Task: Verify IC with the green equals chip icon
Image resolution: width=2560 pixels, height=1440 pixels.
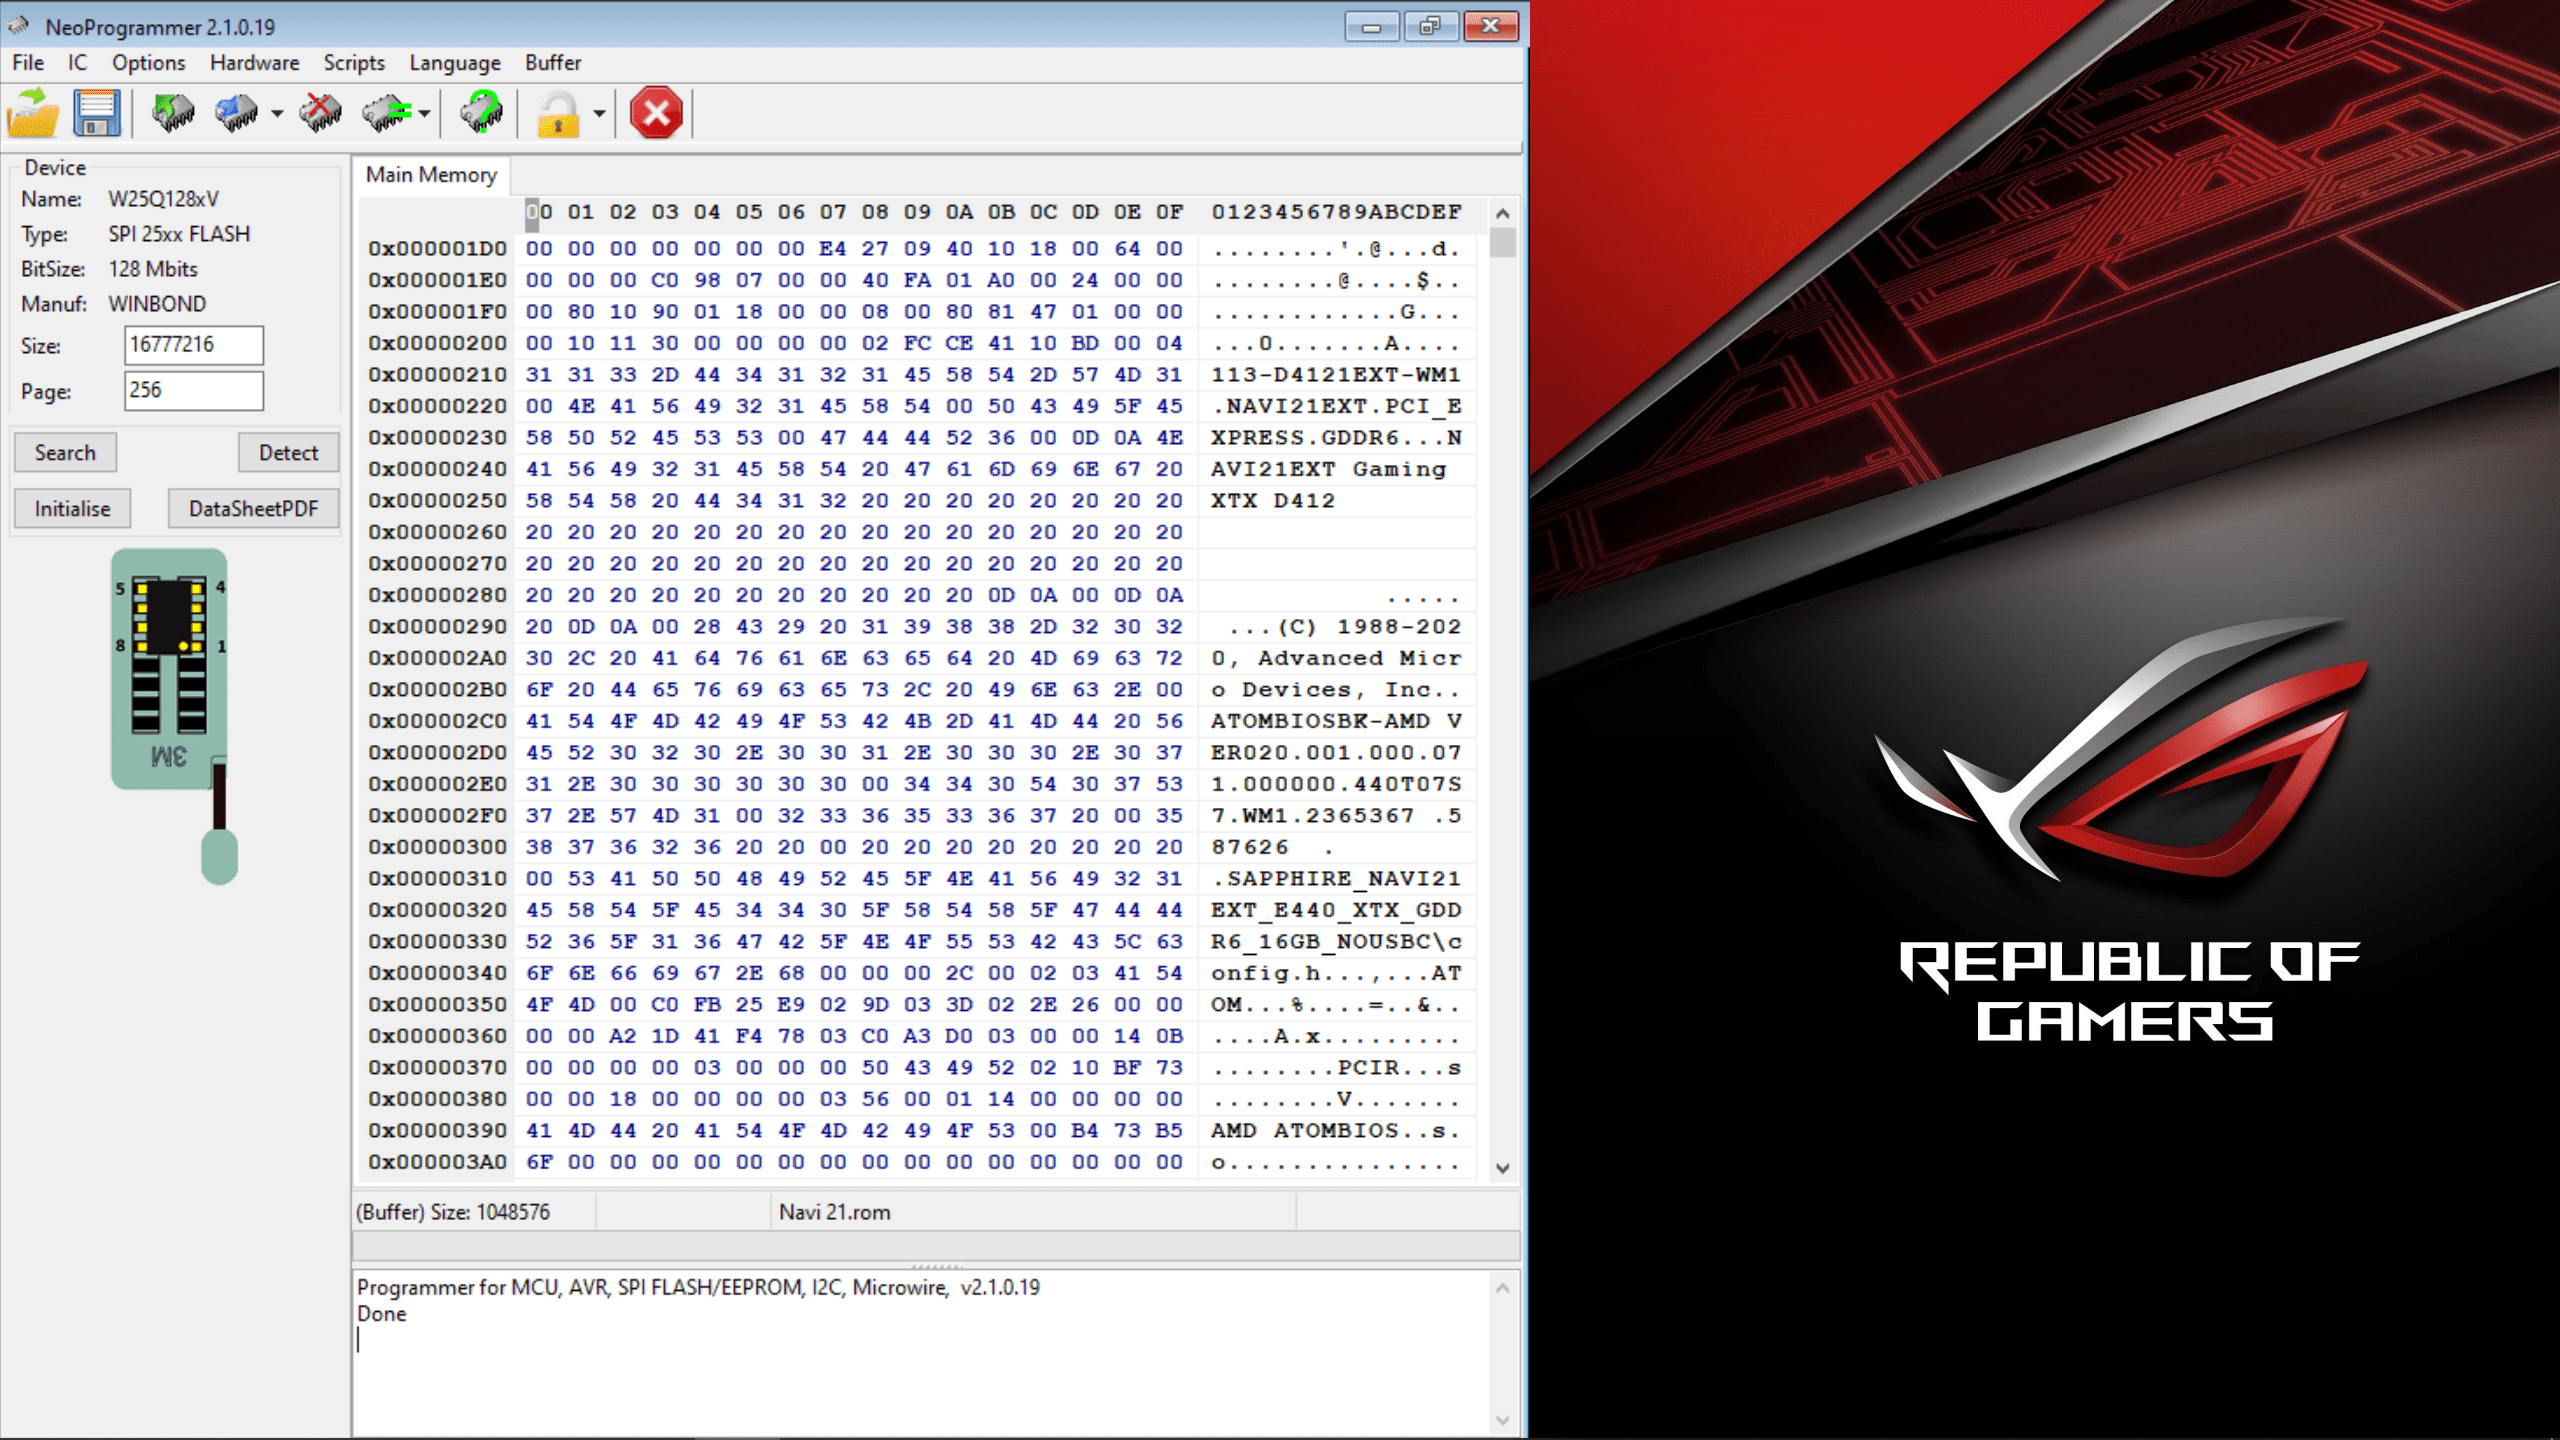Action: [x=388, y=112]
